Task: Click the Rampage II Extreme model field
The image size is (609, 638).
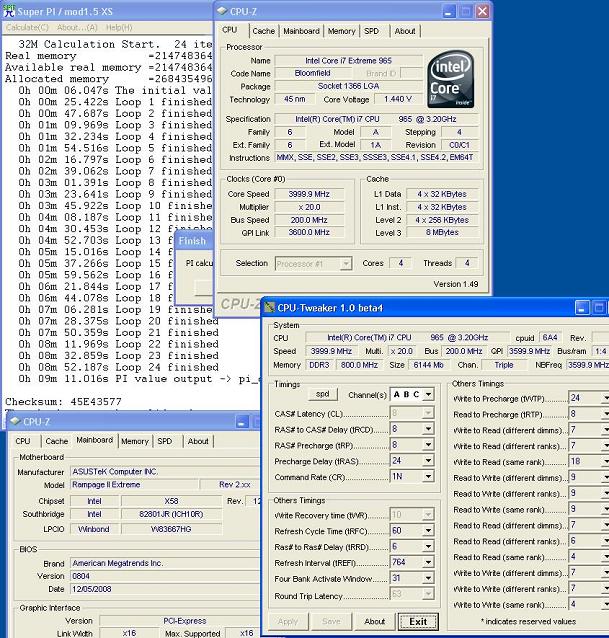Action: point(134,485)
